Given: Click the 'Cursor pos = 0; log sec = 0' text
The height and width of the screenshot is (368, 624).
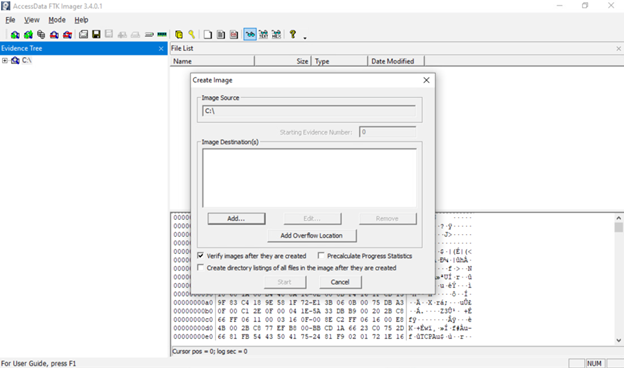Looking at the screenshot, I should (210, 352).
